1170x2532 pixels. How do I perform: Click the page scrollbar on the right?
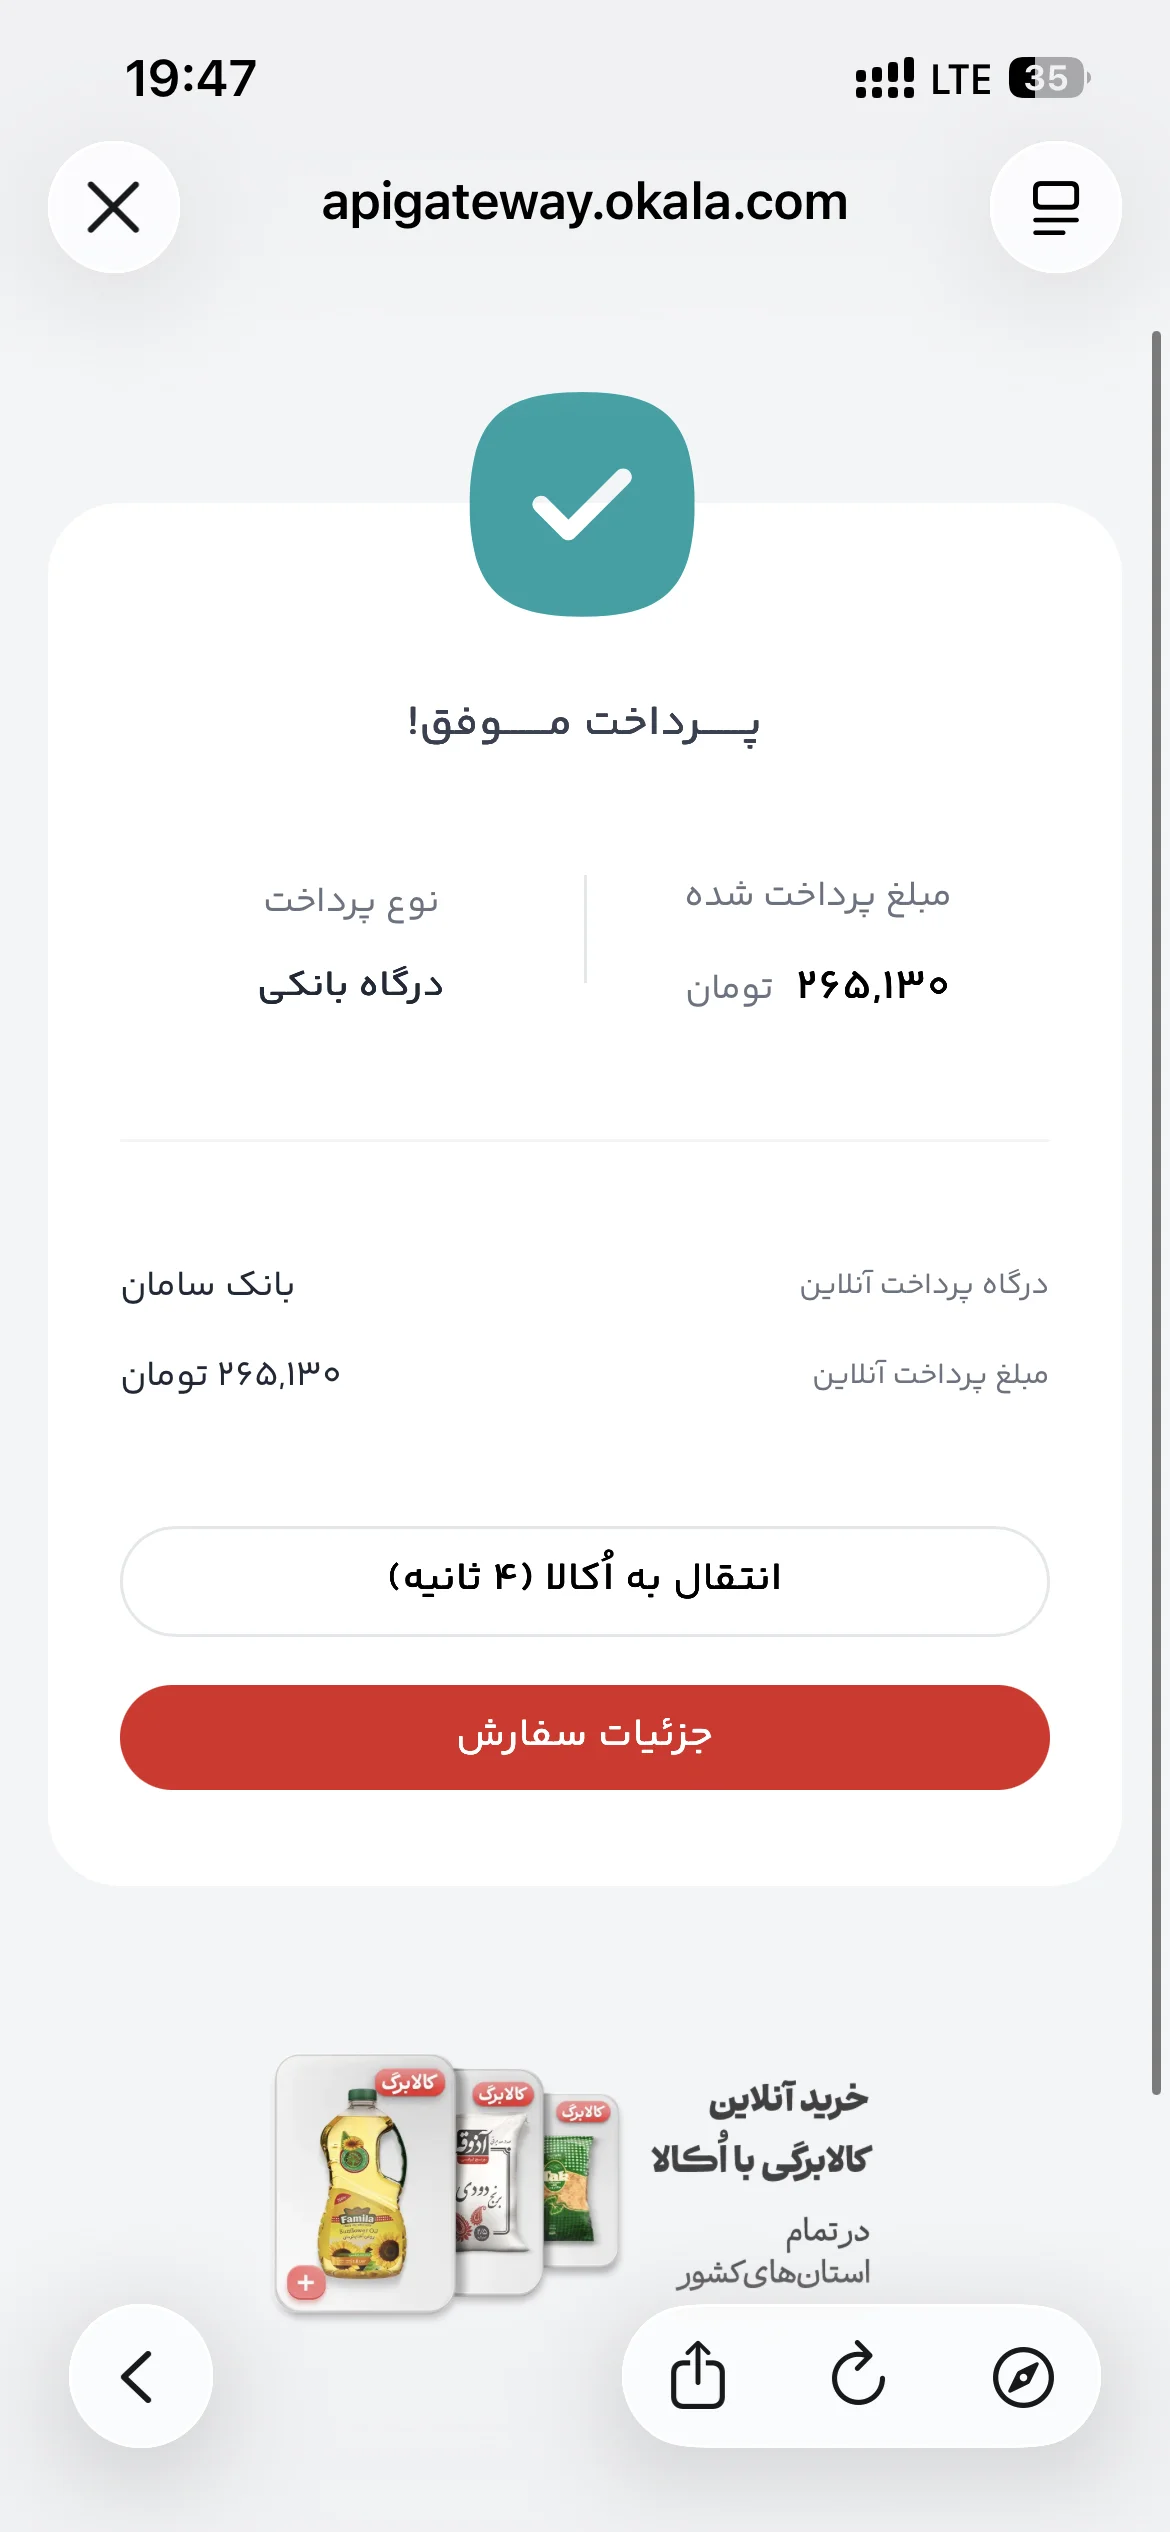coord(1156,1212)
